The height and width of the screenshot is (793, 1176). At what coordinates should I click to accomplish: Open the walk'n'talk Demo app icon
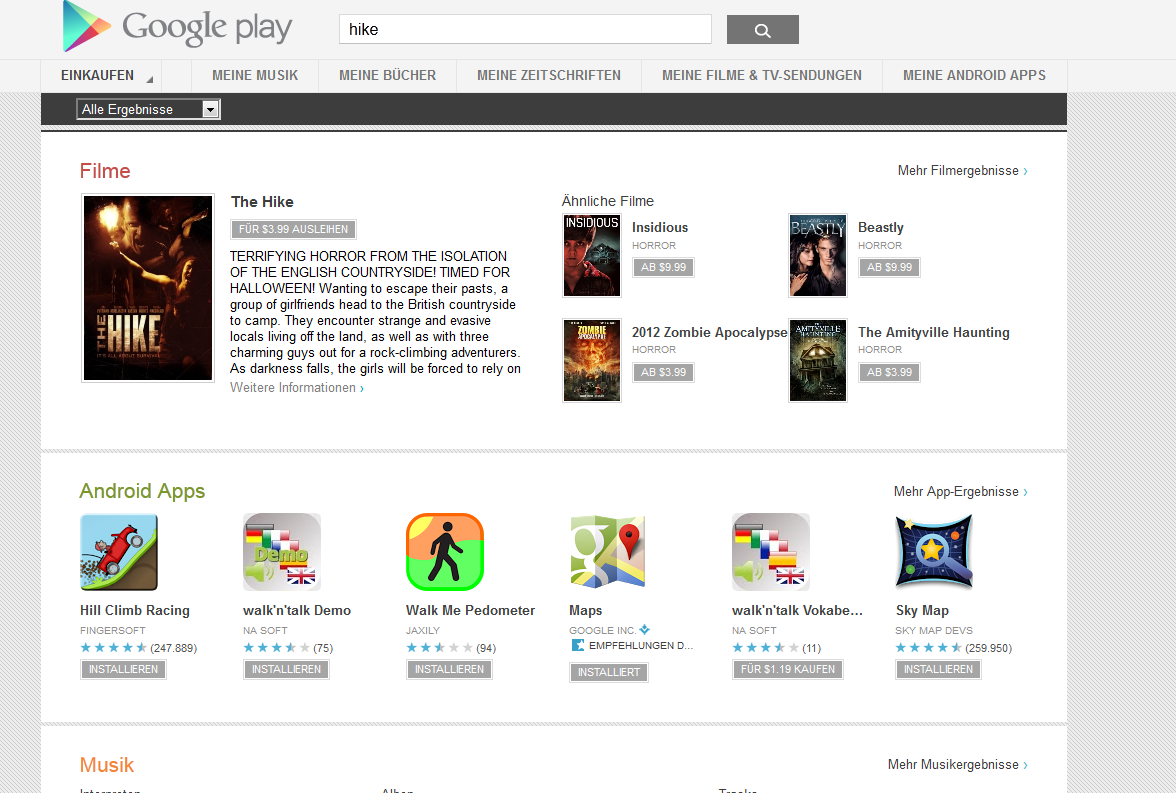282,552
